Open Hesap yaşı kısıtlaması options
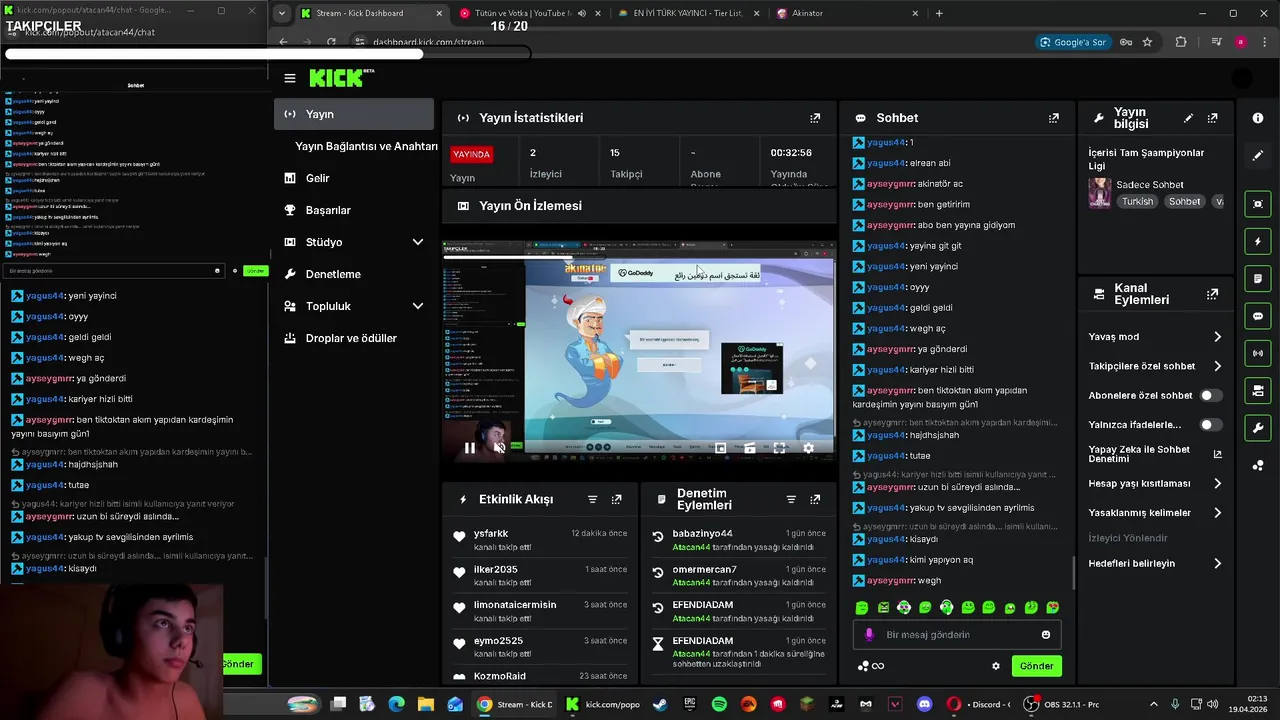 [1155, 483]
